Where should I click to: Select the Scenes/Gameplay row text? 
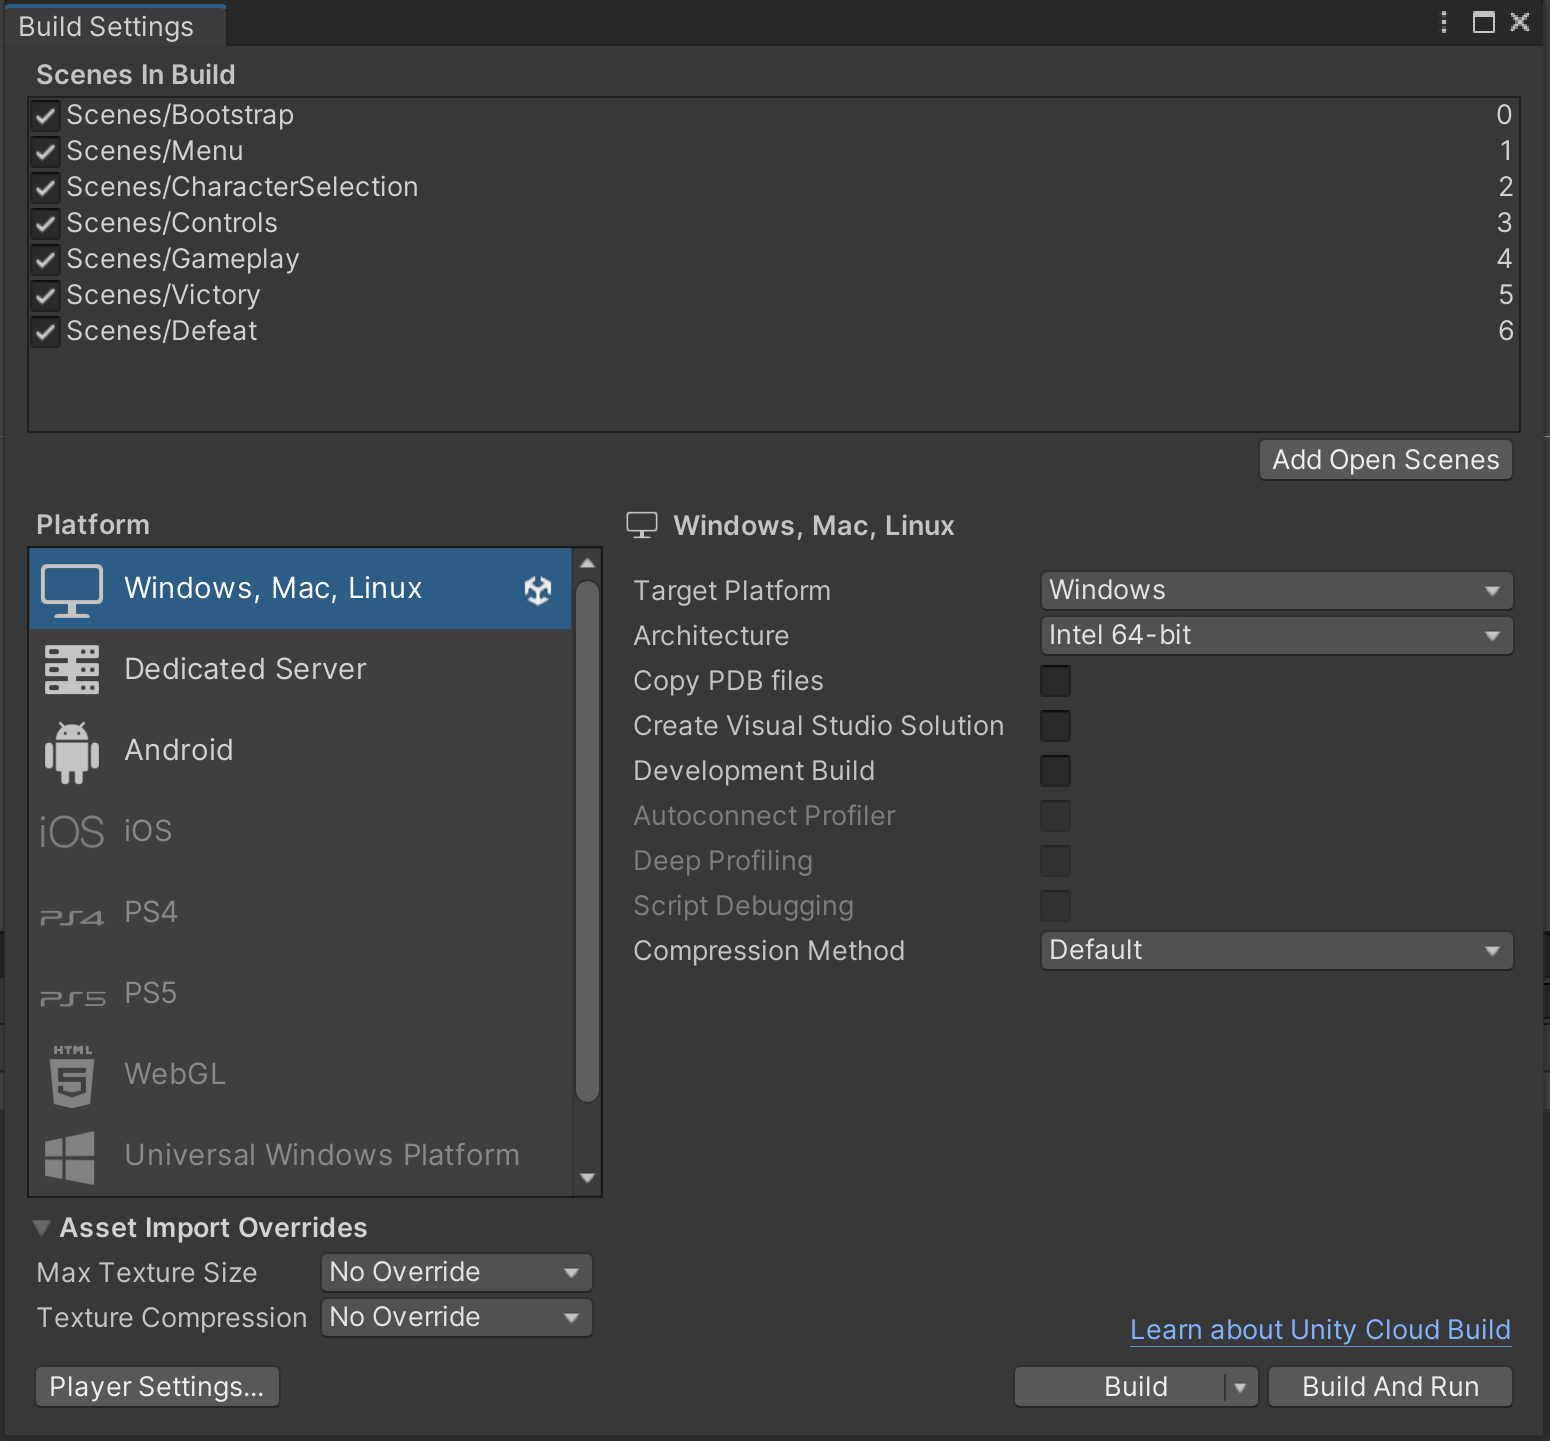click(183, 259)
